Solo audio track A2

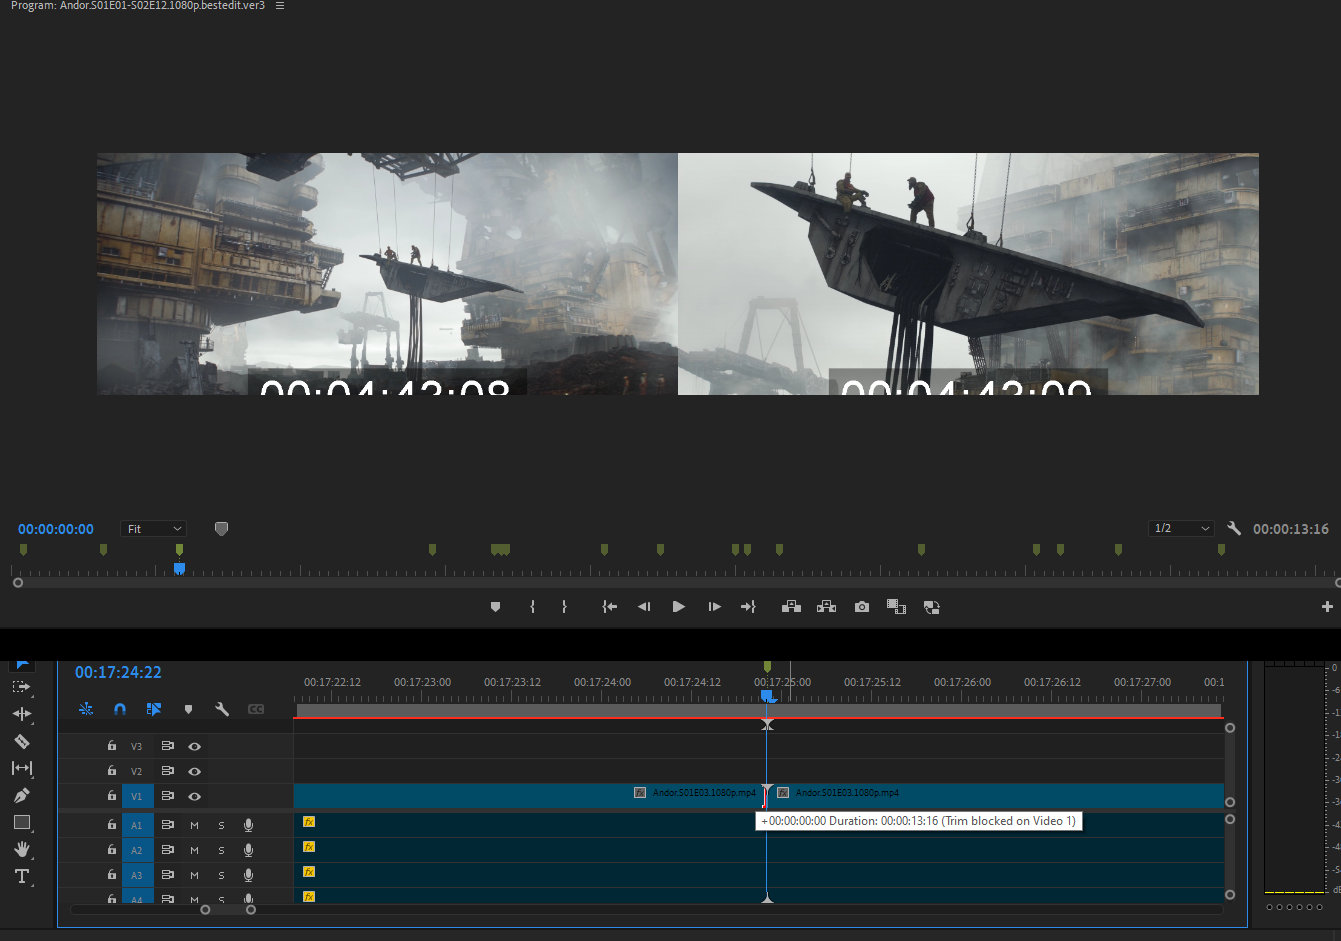[x=221, y=850]
